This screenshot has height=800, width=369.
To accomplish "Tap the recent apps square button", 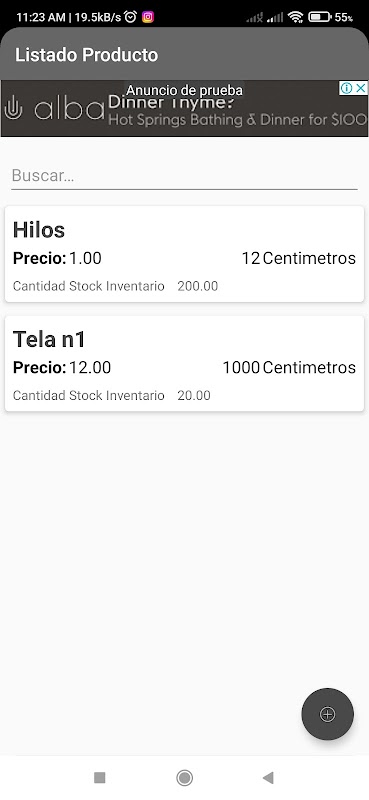I will (100, 778).
